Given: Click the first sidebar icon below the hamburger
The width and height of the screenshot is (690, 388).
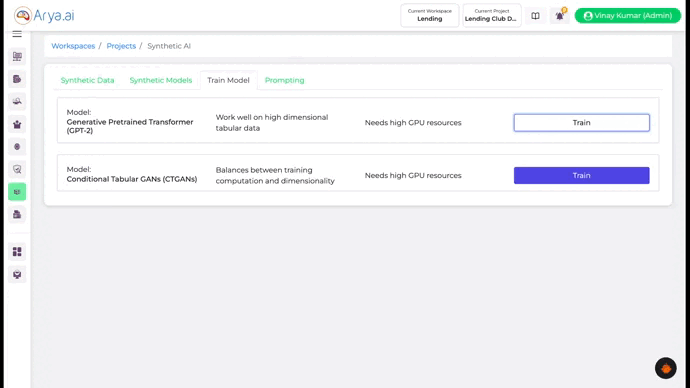Looking at the screenshot, I should tap(17, 56).
